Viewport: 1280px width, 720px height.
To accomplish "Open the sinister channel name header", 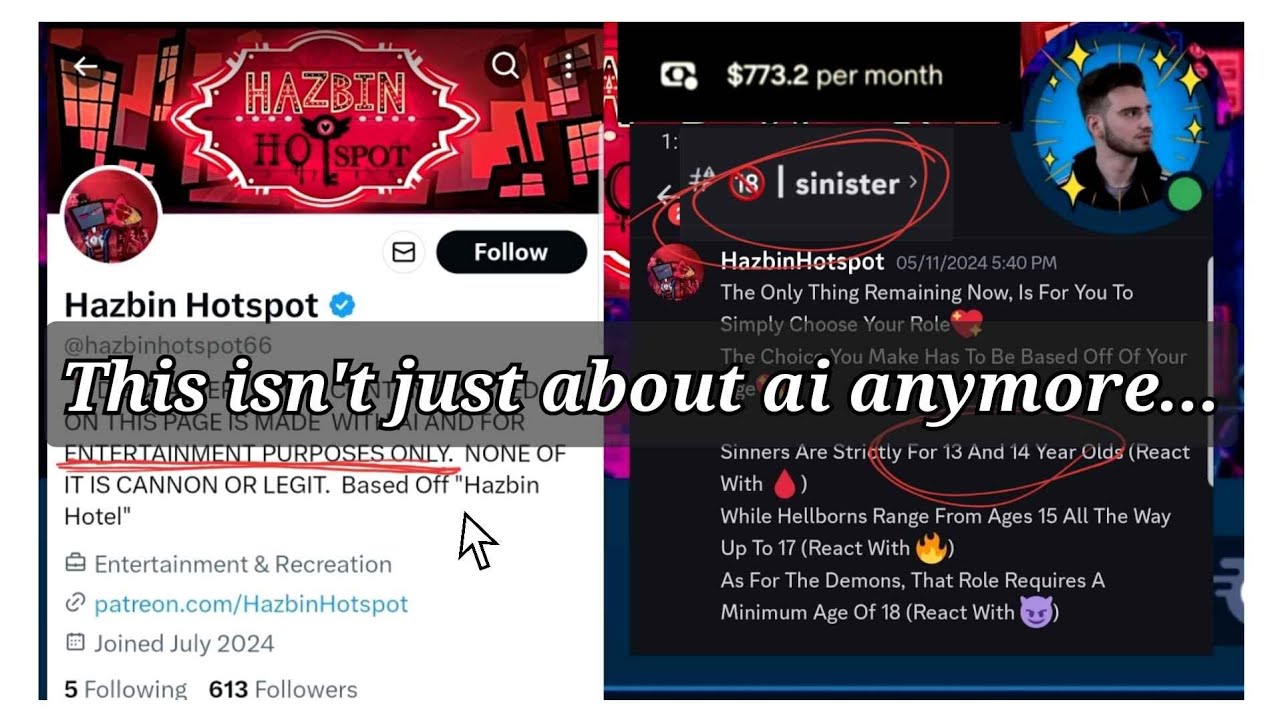I will [847, 184].
